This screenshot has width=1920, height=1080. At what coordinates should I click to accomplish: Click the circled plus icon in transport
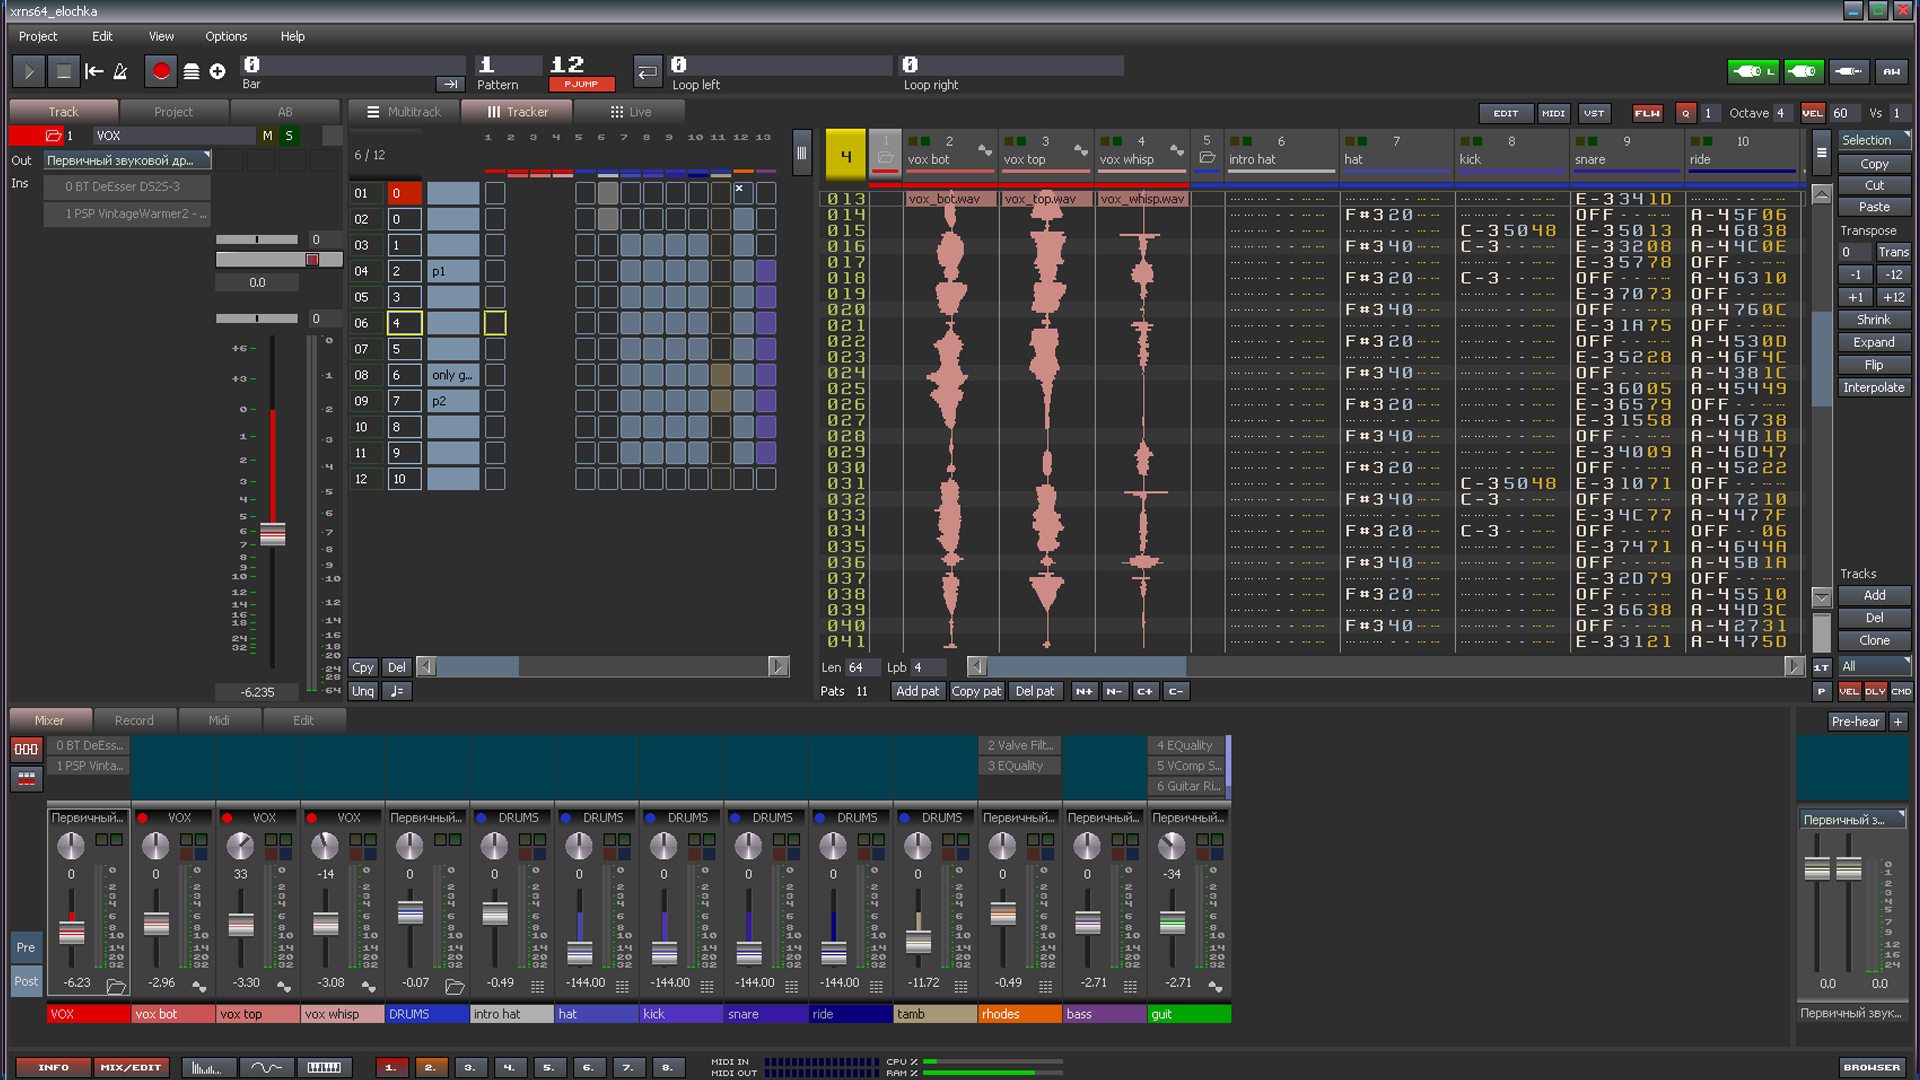[x=217, y=71]
